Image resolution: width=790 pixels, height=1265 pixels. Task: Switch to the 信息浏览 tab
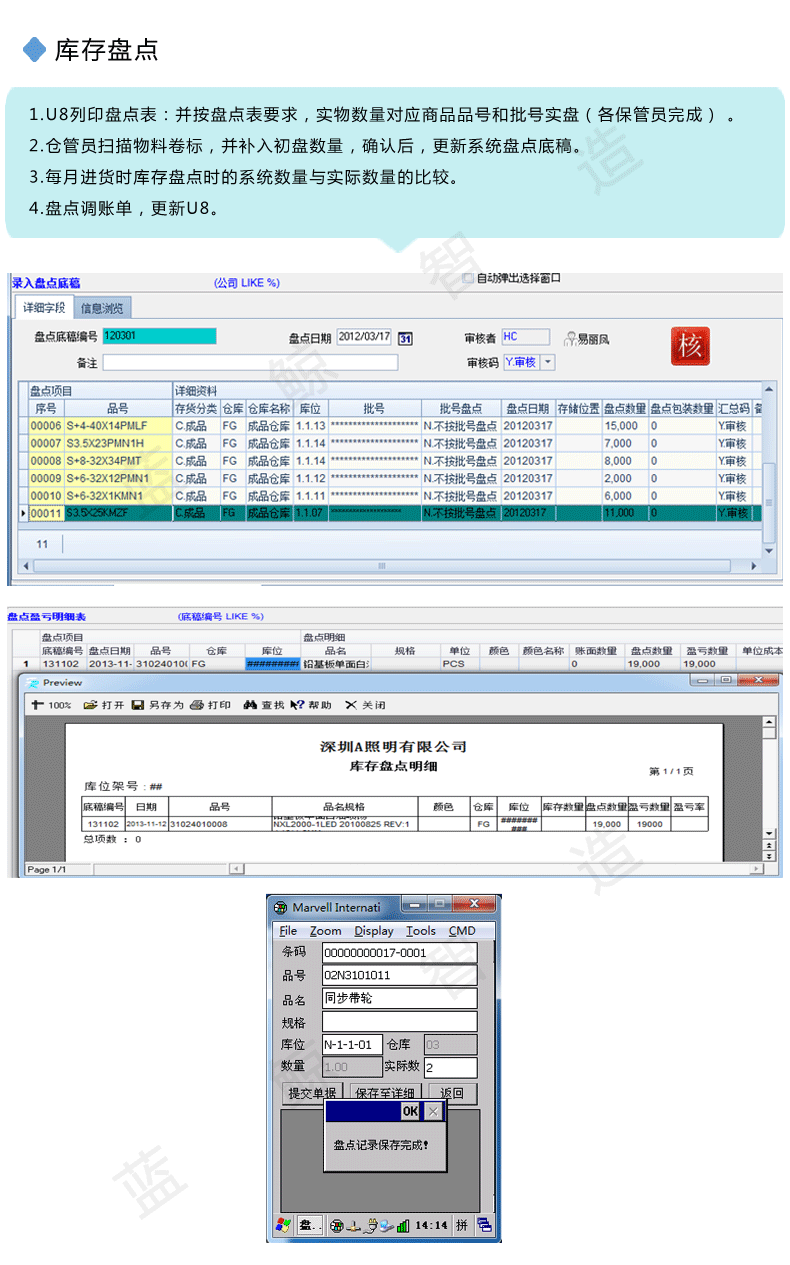(x=105, y=308)
